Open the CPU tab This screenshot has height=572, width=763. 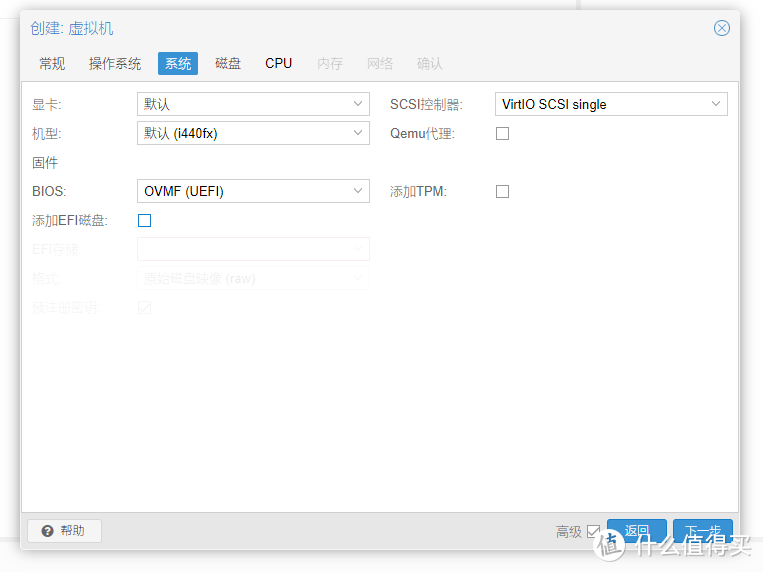pos(279,63)
